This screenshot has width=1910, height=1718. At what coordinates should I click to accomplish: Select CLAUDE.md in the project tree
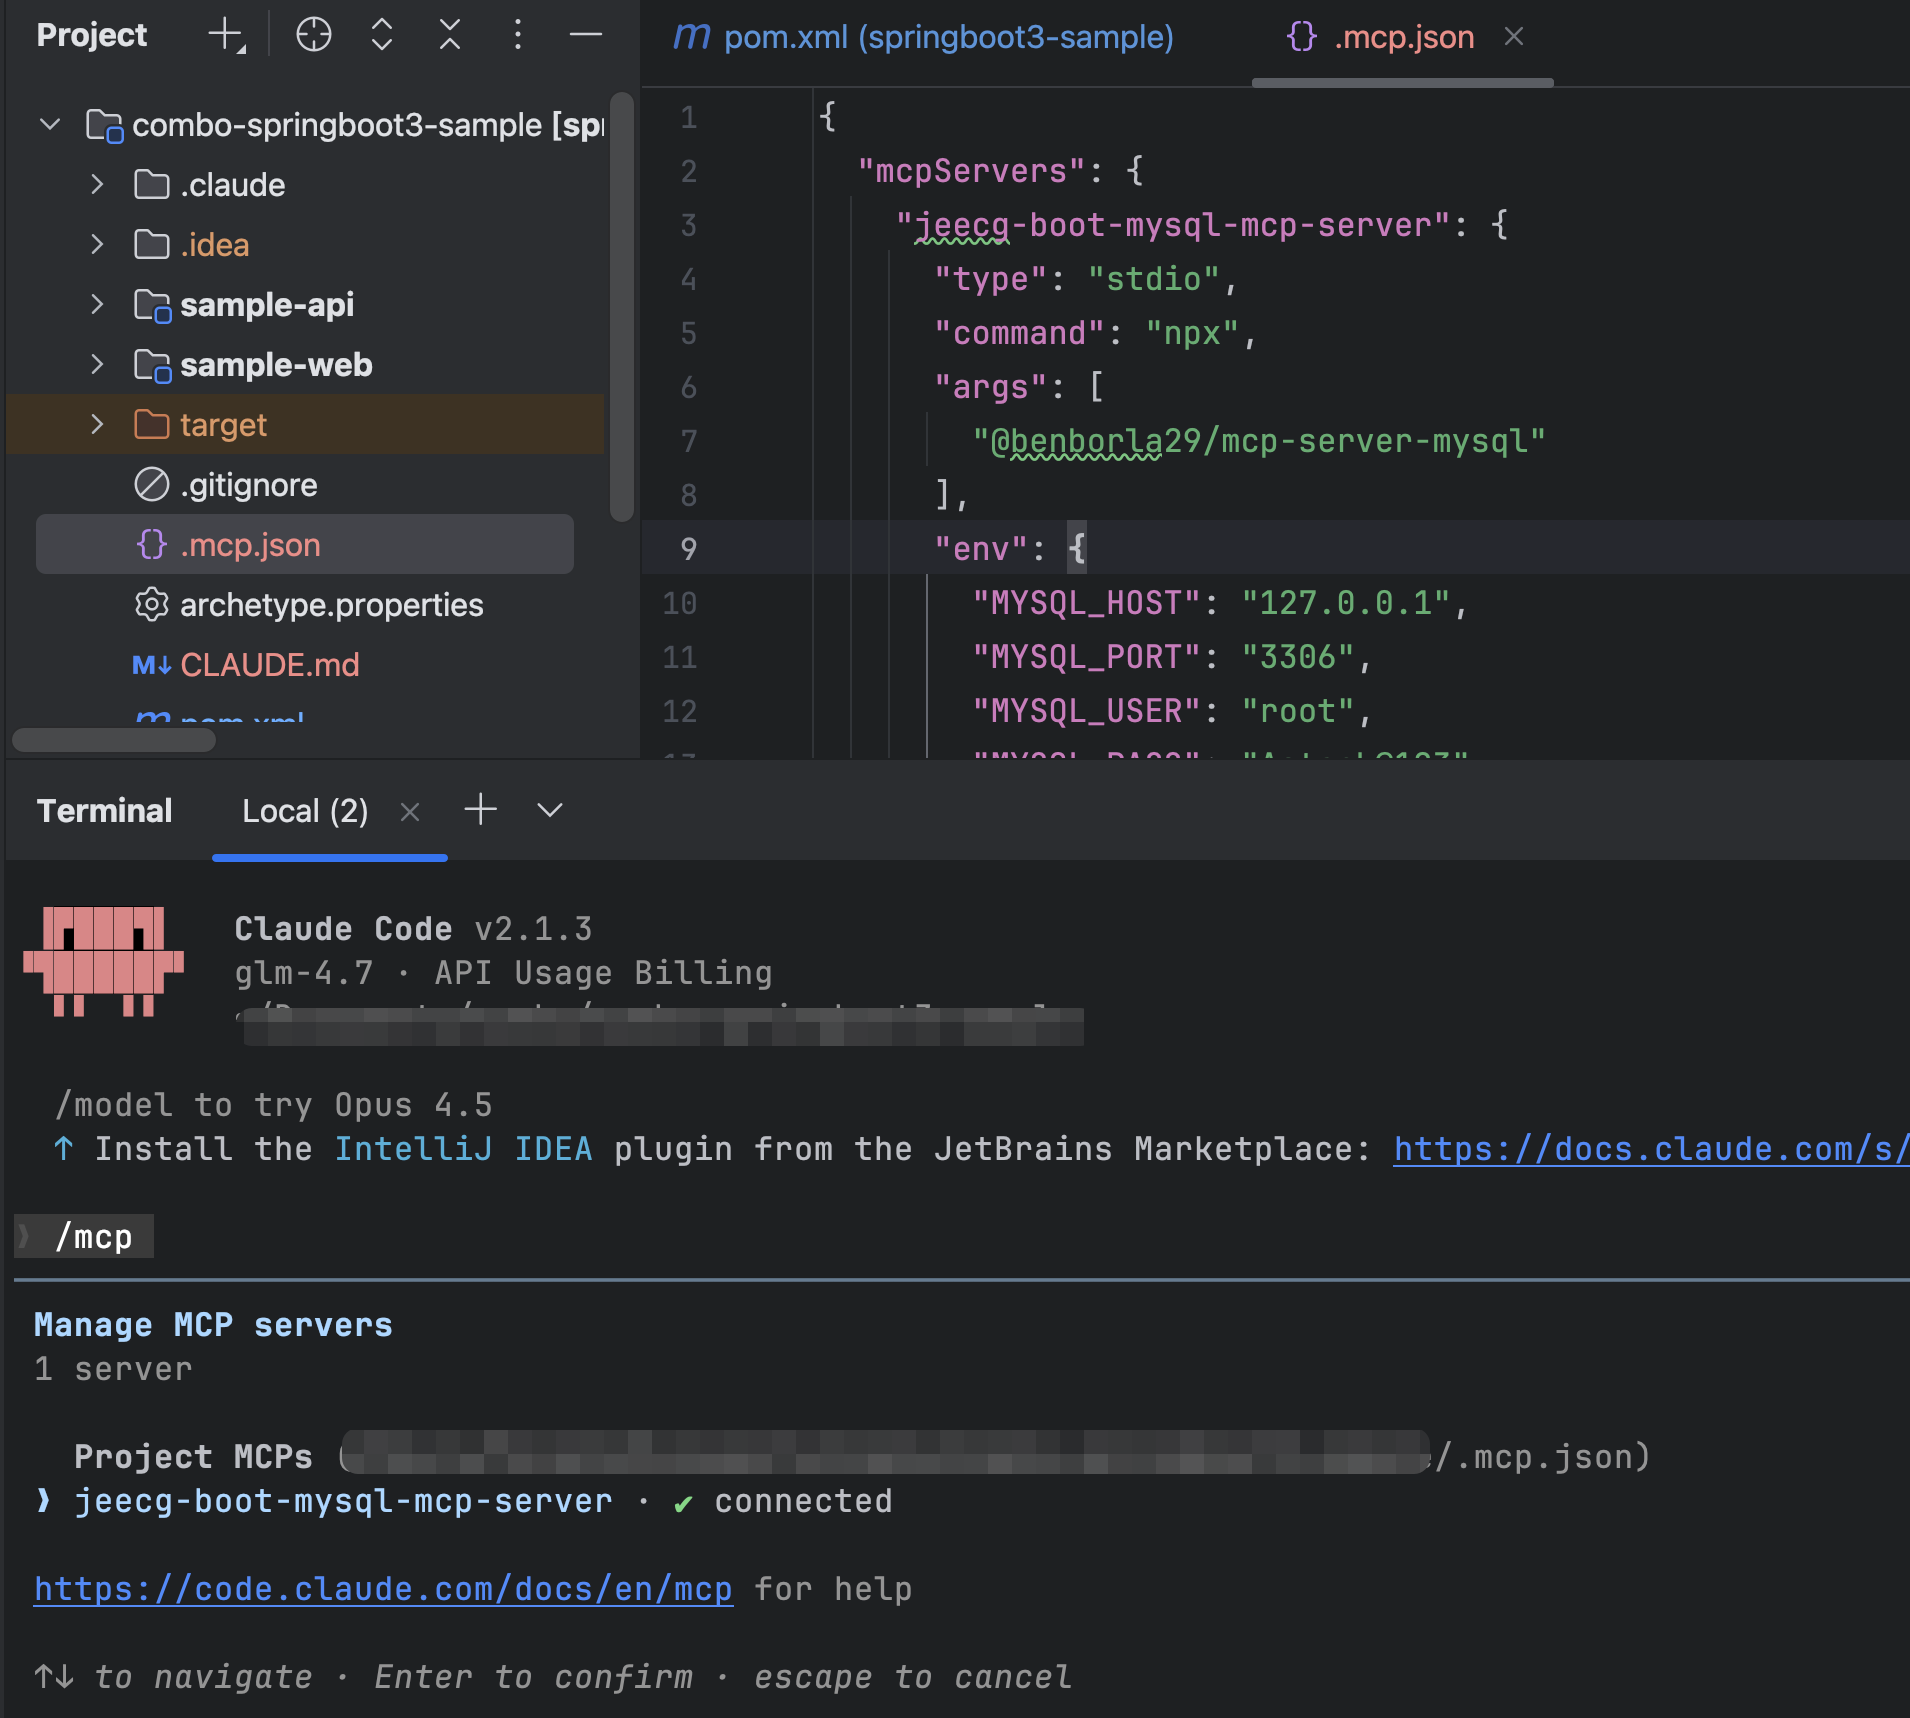point(269,665)
